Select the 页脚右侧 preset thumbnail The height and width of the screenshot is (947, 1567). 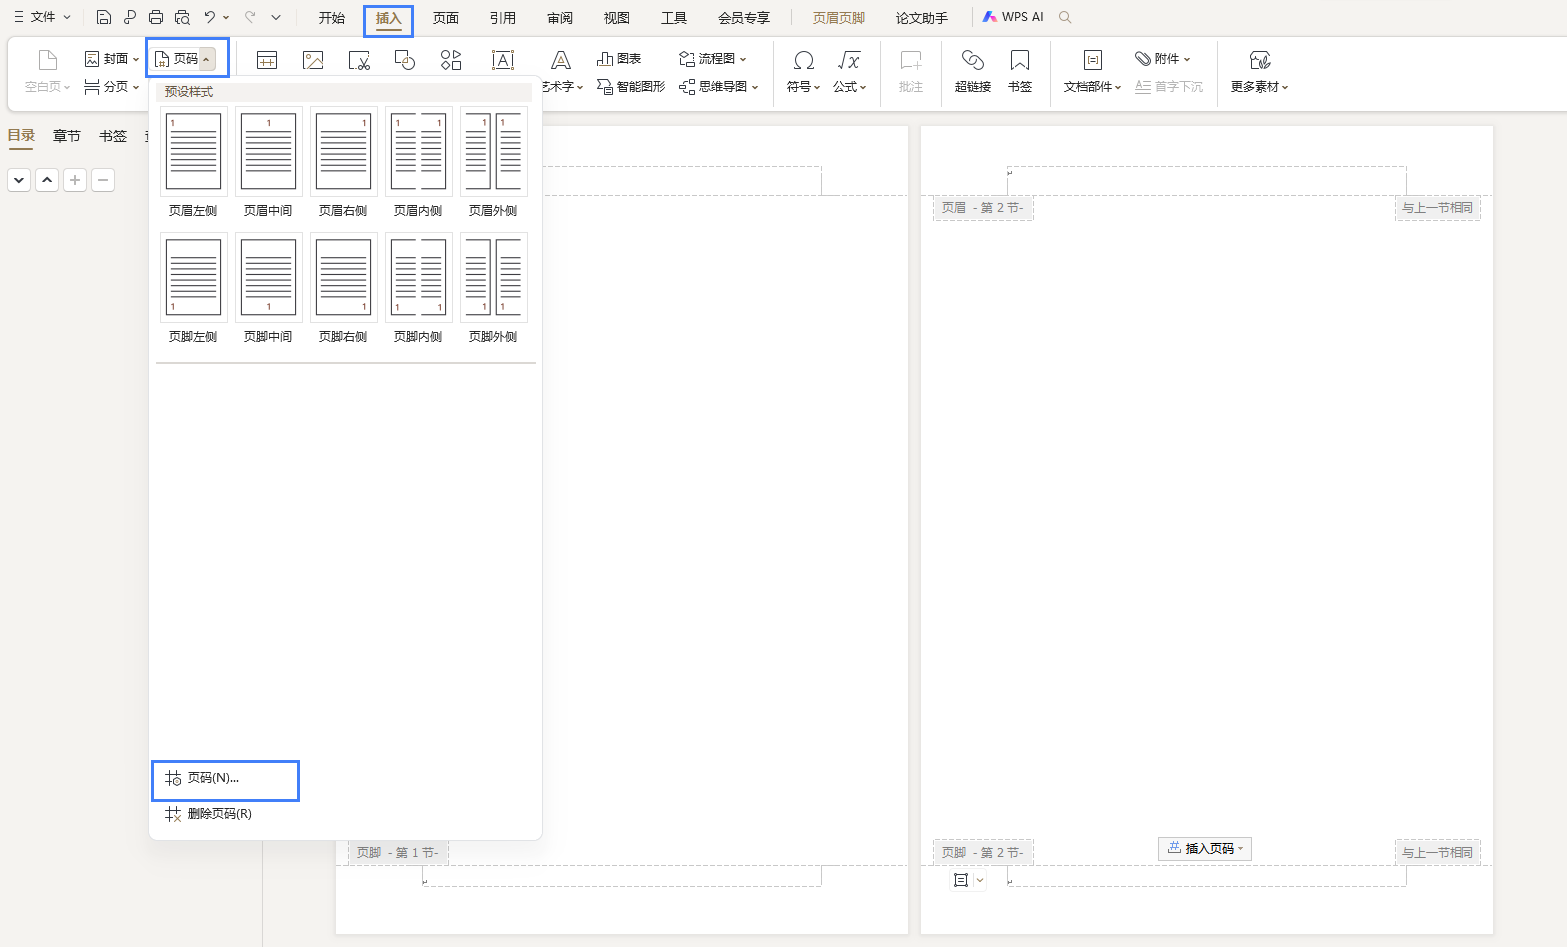(343, 278)
